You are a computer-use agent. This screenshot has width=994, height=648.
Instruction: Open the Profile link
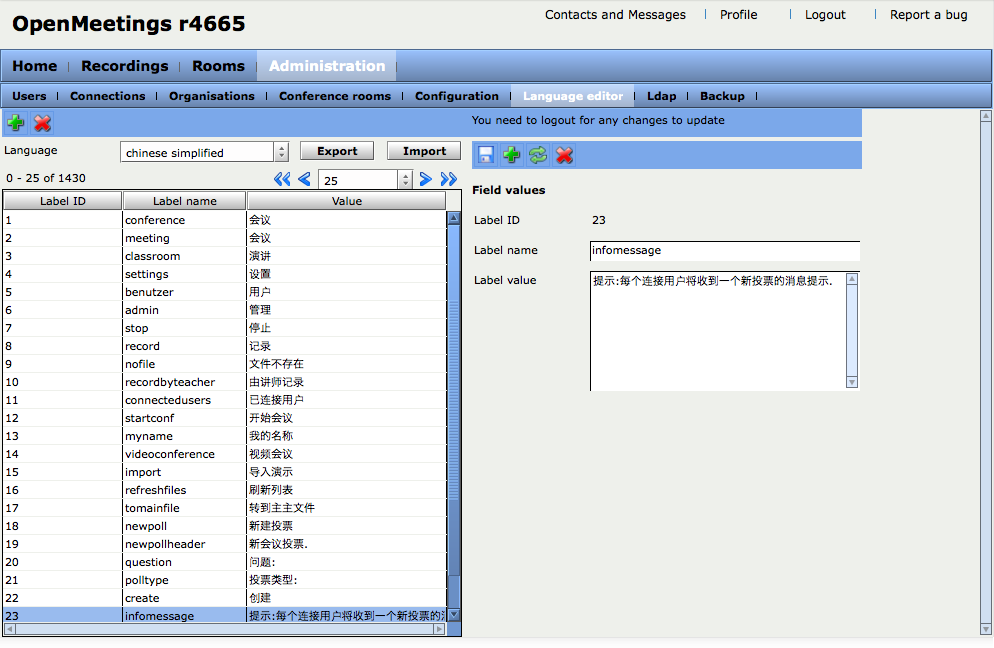739,15
